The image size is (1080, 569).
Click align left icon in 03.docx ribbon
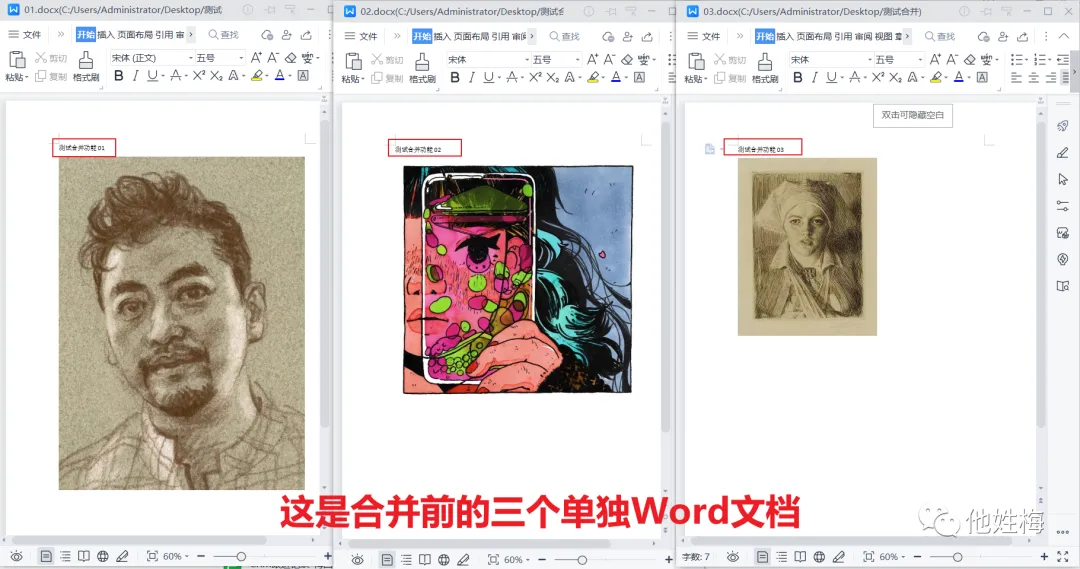point(1017,78)
